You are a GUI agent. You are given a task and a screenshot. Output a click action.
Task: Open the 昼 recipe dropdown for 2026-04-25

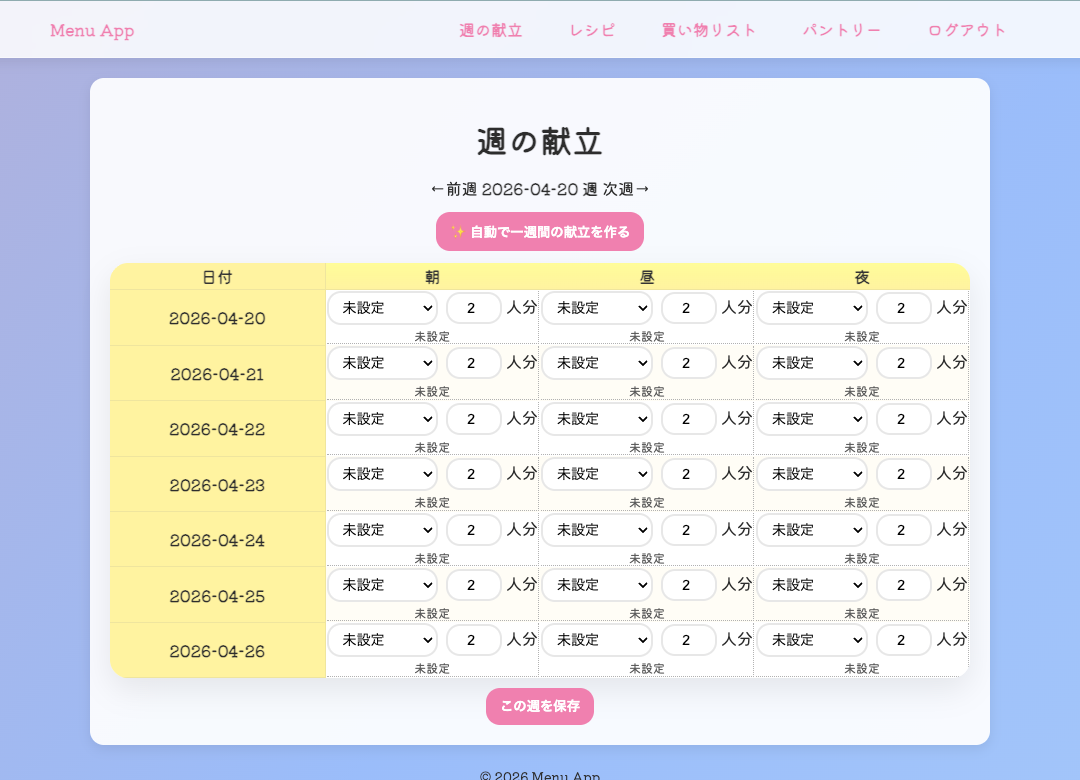click(598, 585)
